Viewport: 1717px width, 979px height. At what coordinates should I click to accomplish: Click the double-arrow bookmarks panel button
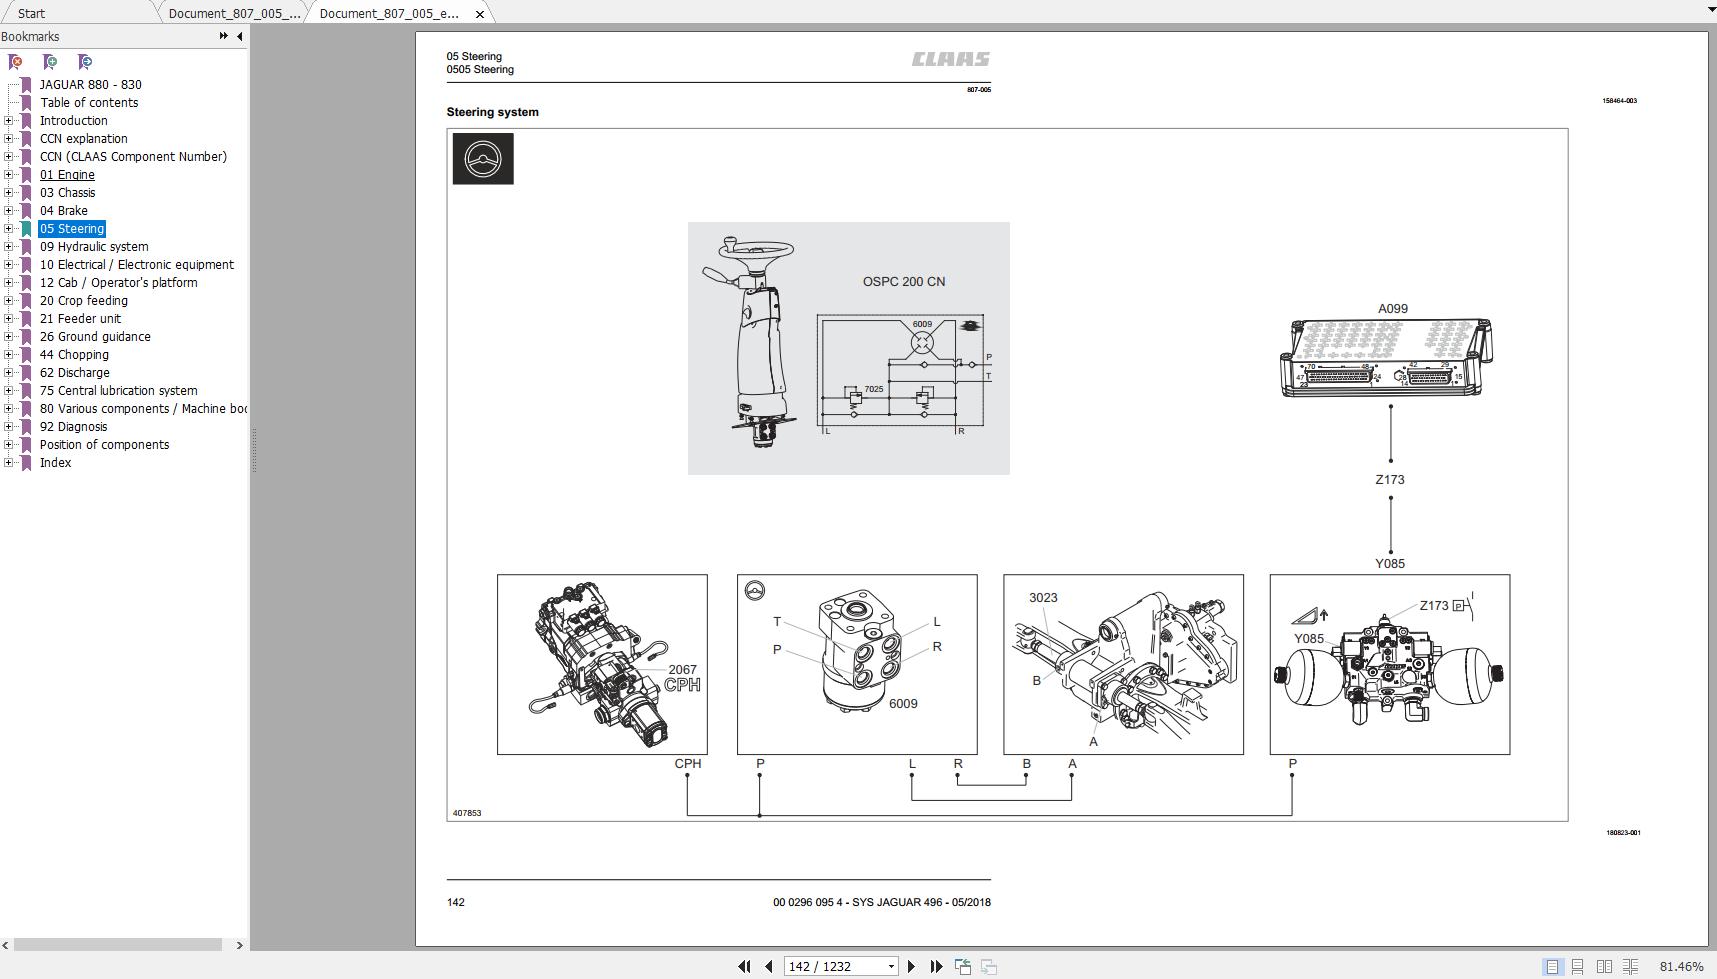[223, 36]
